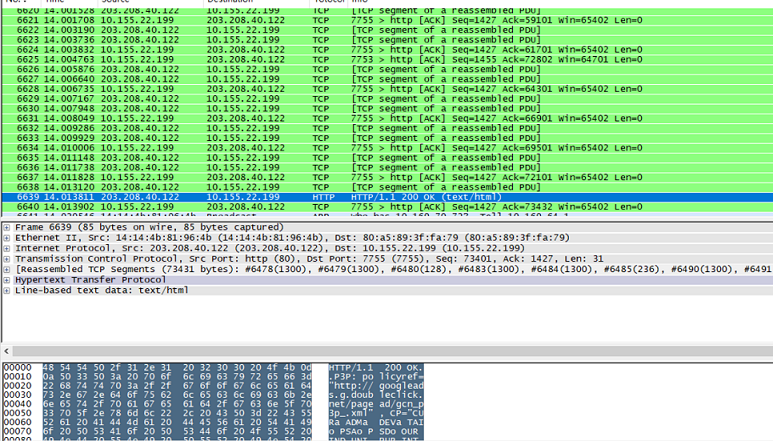Select packet number 6632 row

(387, 128)
